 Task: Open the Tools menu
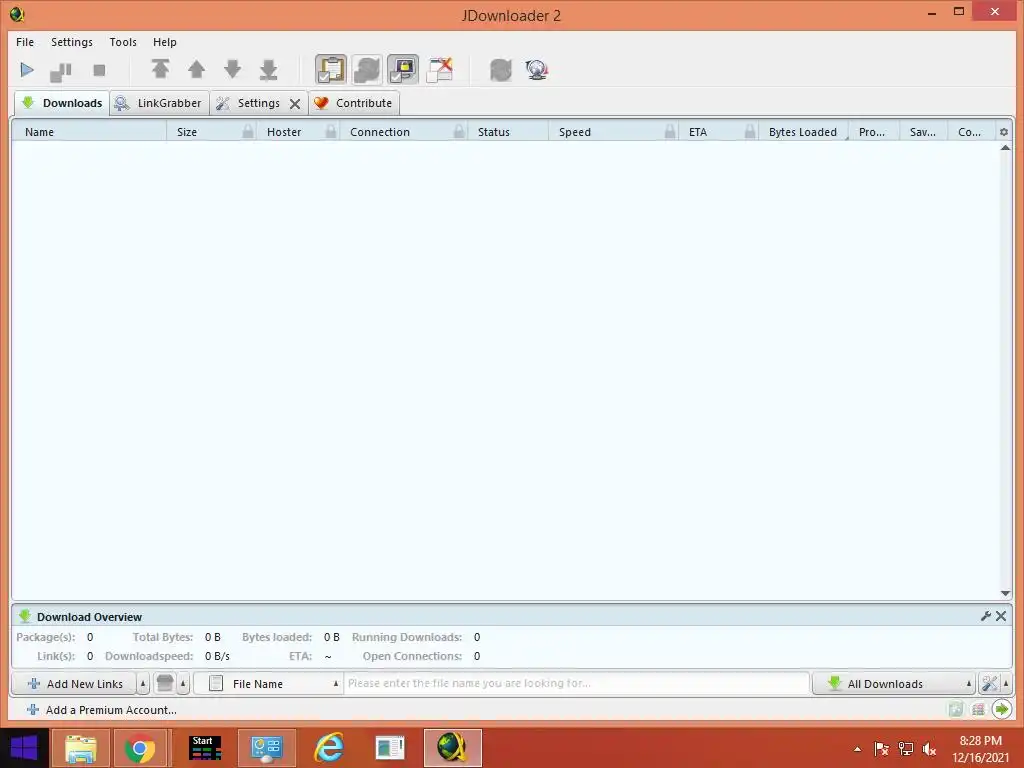[x=123, y=42]
